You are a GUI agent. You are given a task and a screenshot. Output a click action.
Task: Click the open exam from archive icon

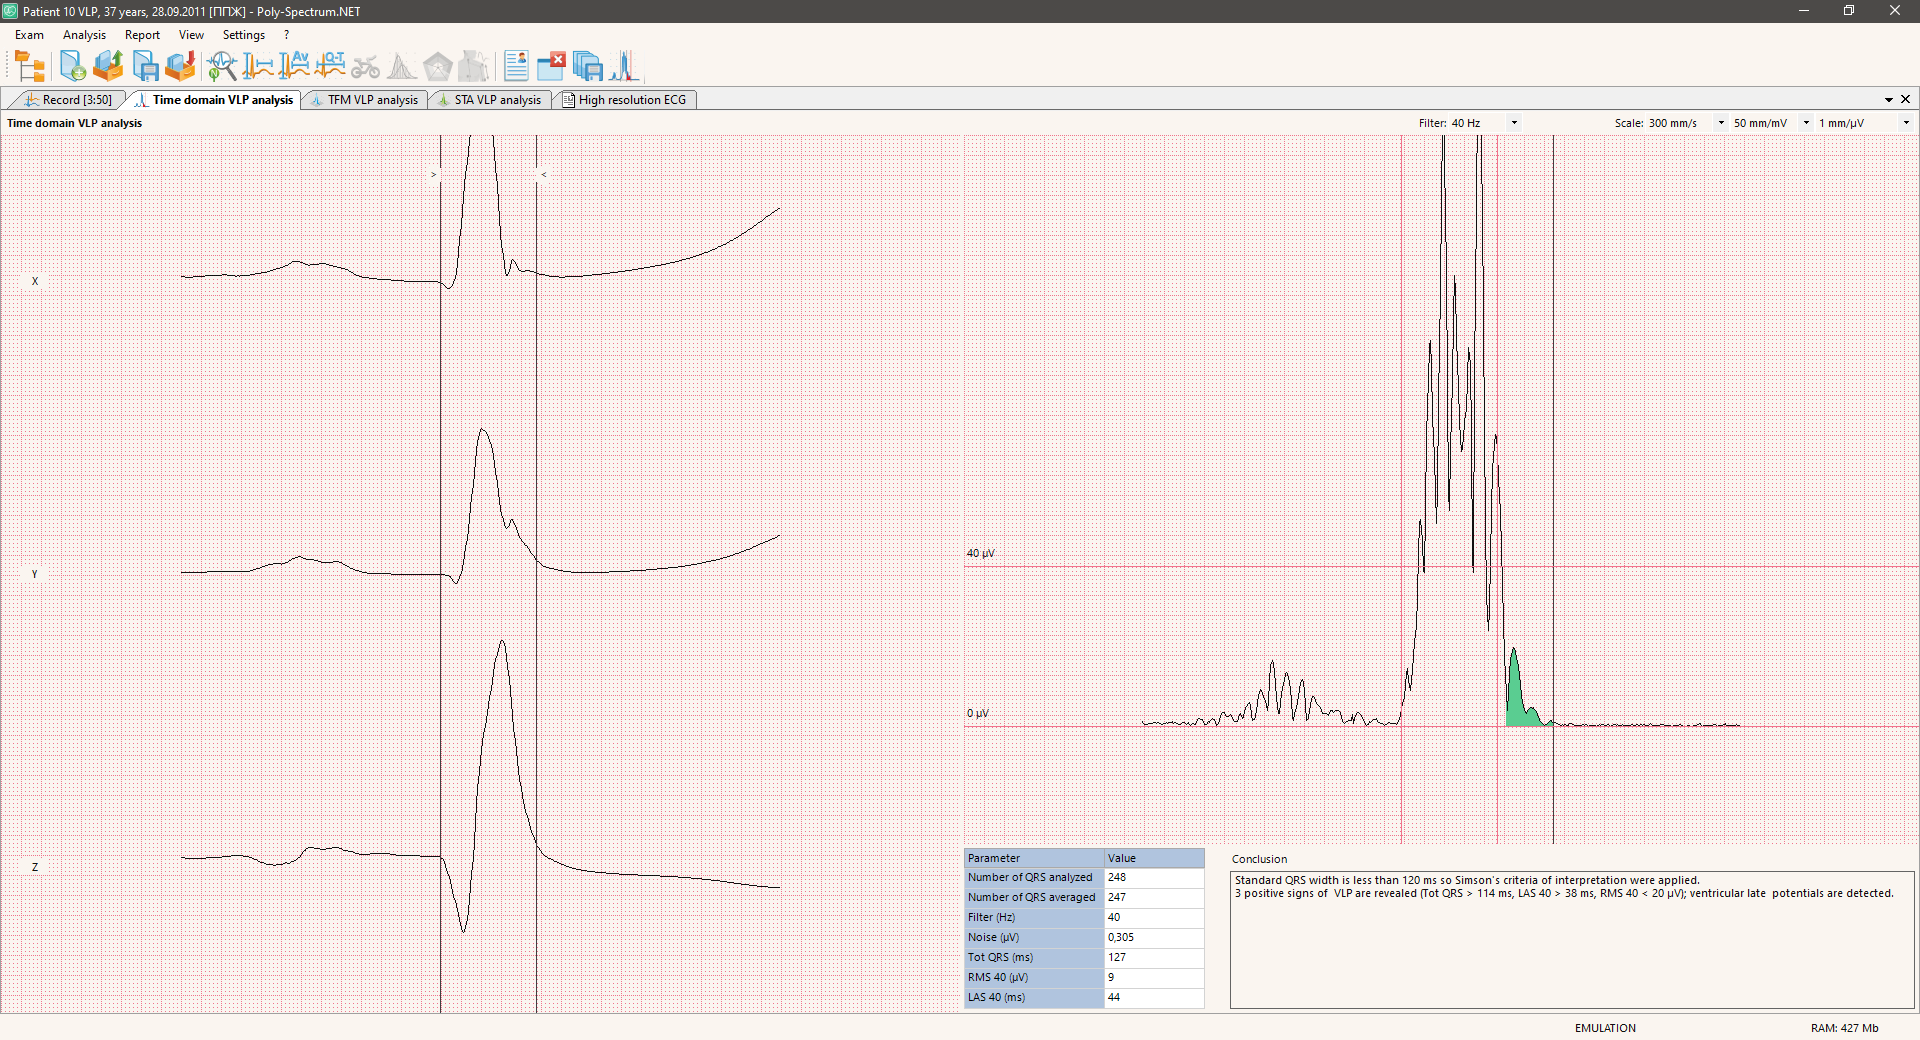(108, 67)
